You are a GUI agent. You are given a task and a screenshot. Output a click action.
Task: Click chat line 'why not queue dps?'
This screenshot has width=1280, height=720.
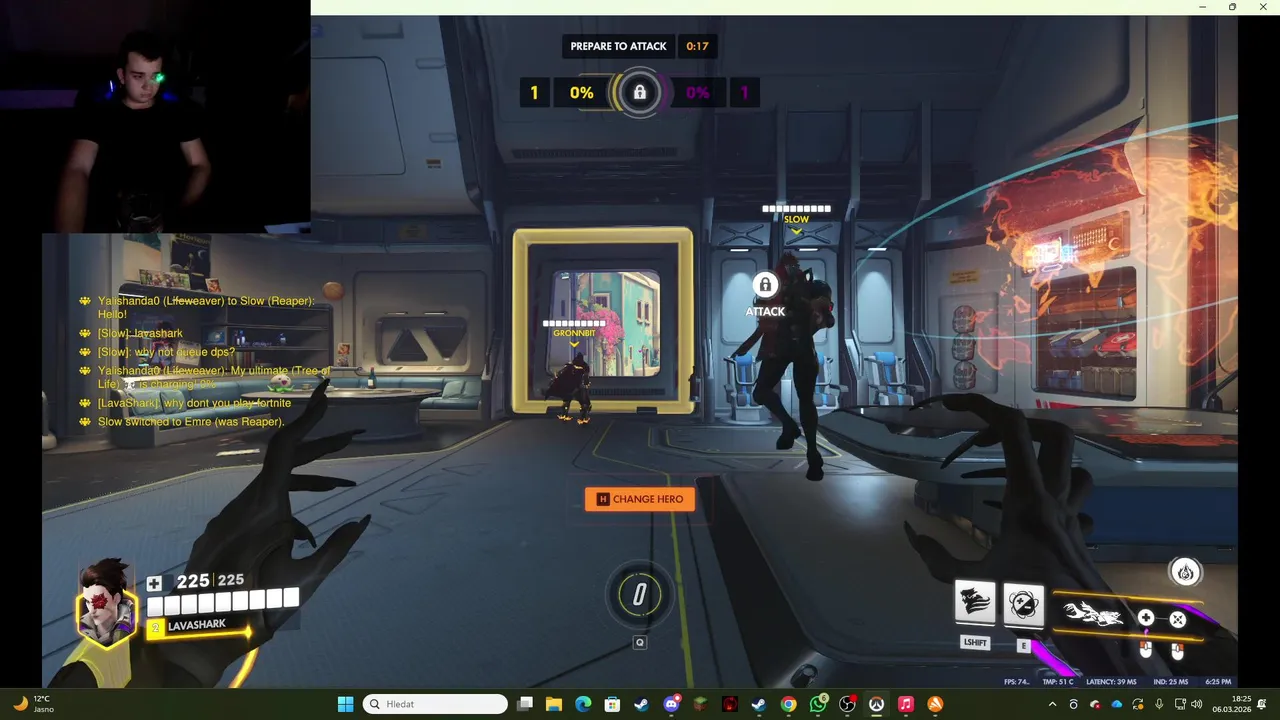coord(167,352)
